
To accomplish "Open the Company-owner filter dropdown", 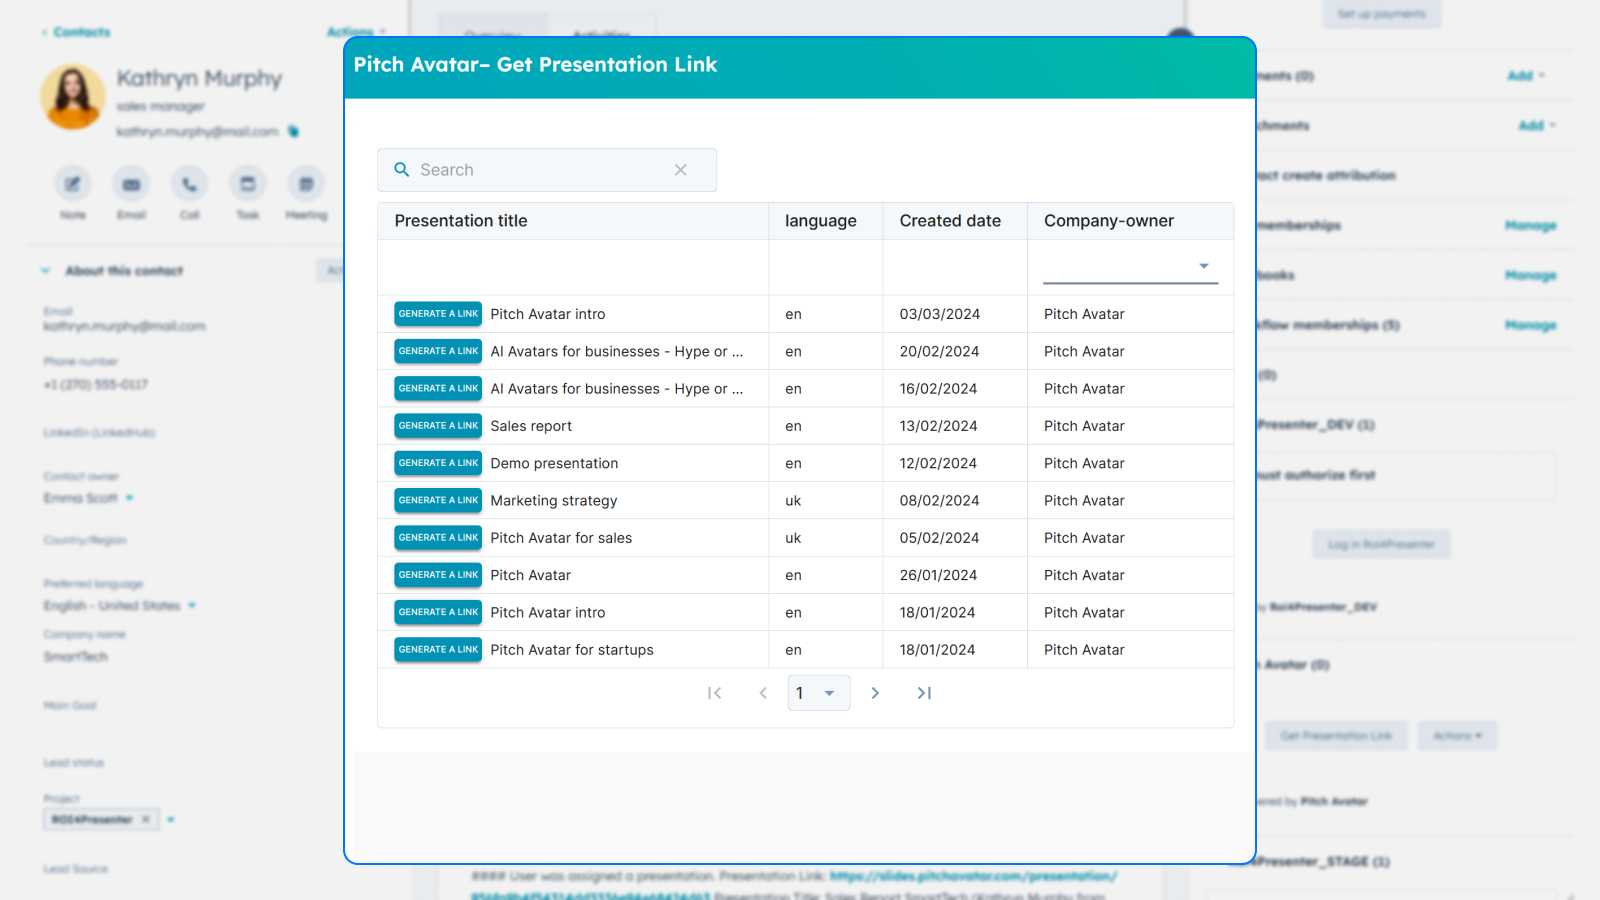I will (x=1203, y=266).
